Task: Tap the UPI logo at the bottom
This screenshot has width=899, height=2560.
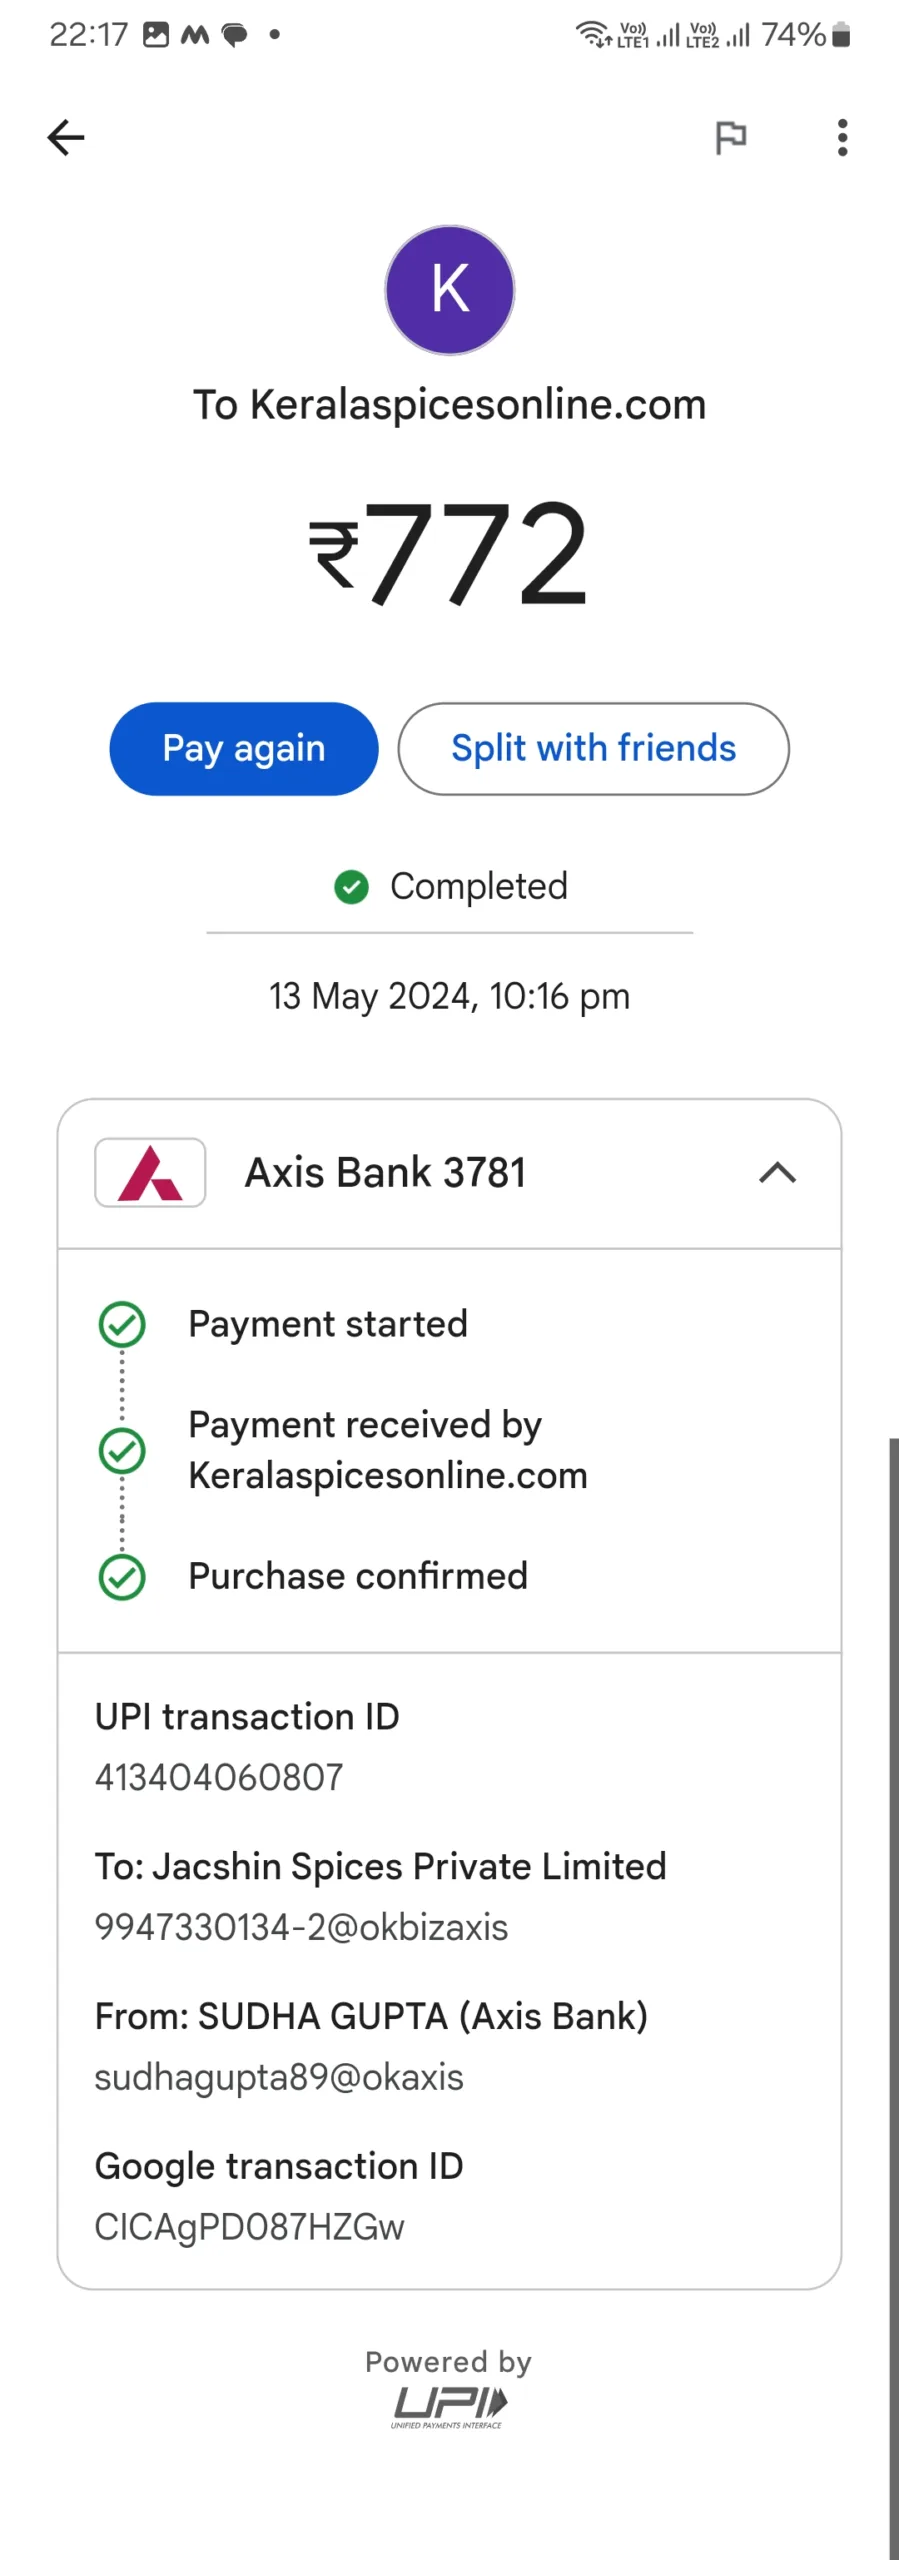Action: [449, 2408]
